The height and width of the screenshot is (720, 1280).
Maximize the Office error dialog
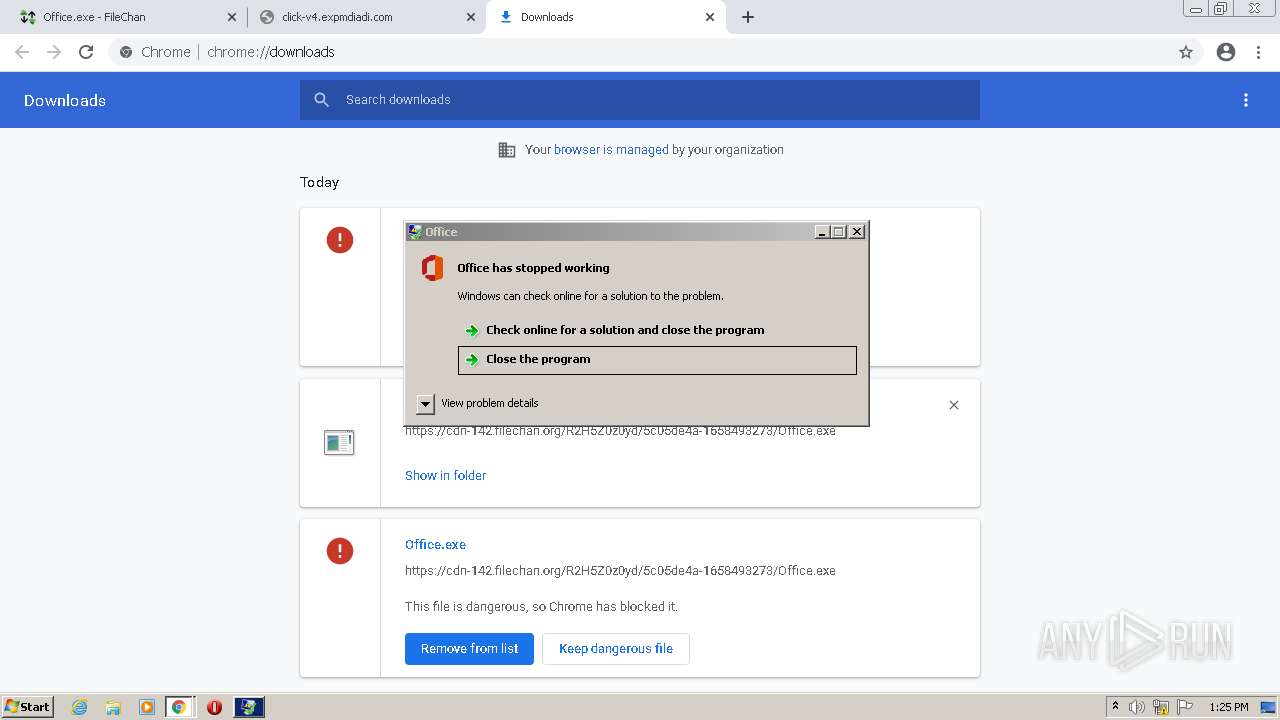point(839,232)
